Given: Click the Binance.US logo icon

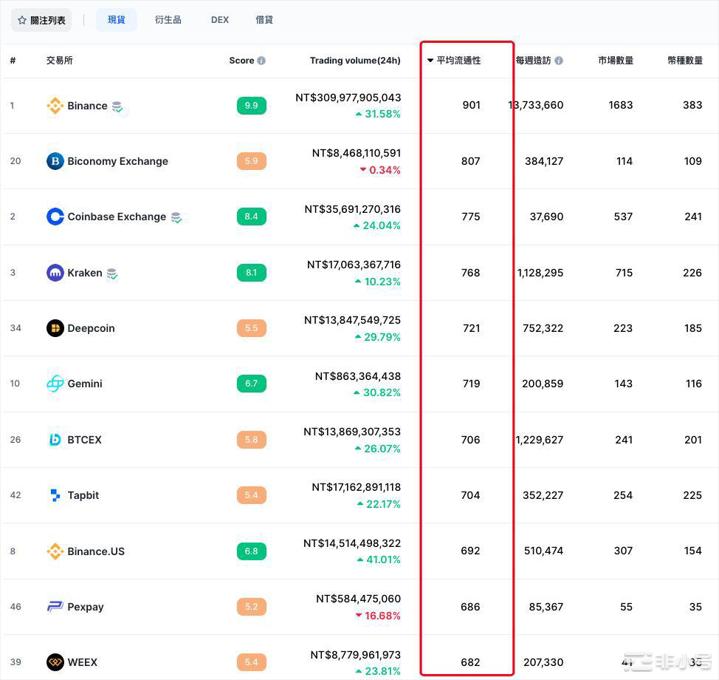Looking at the screenshot, I should 55,551.
